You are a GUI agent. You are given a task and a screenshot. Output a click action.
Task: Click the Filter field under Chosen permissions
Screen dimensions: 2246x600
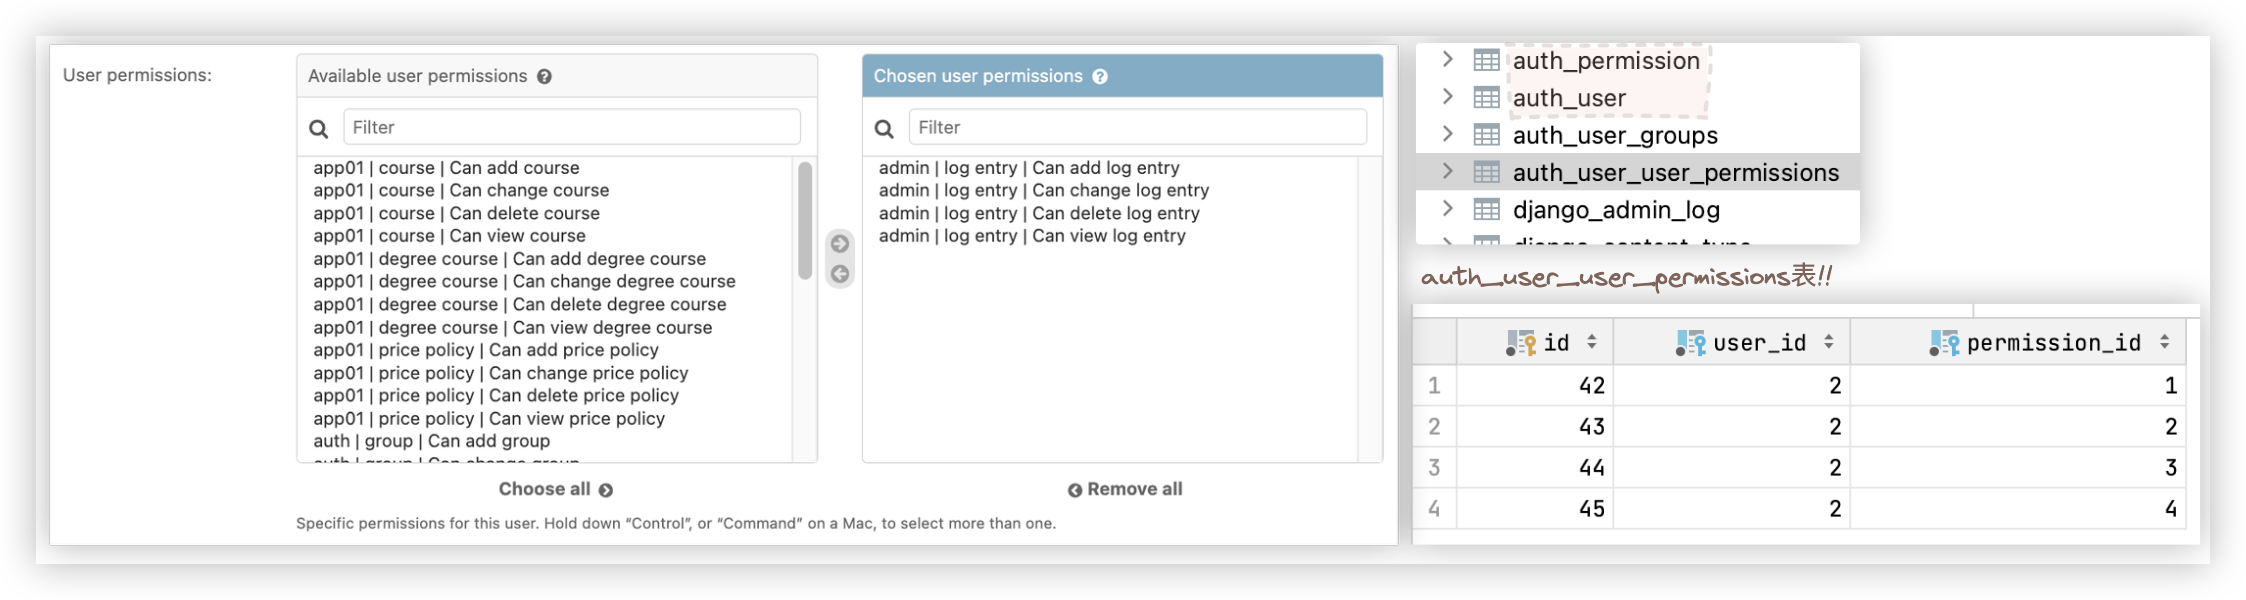pos(1137,127)
